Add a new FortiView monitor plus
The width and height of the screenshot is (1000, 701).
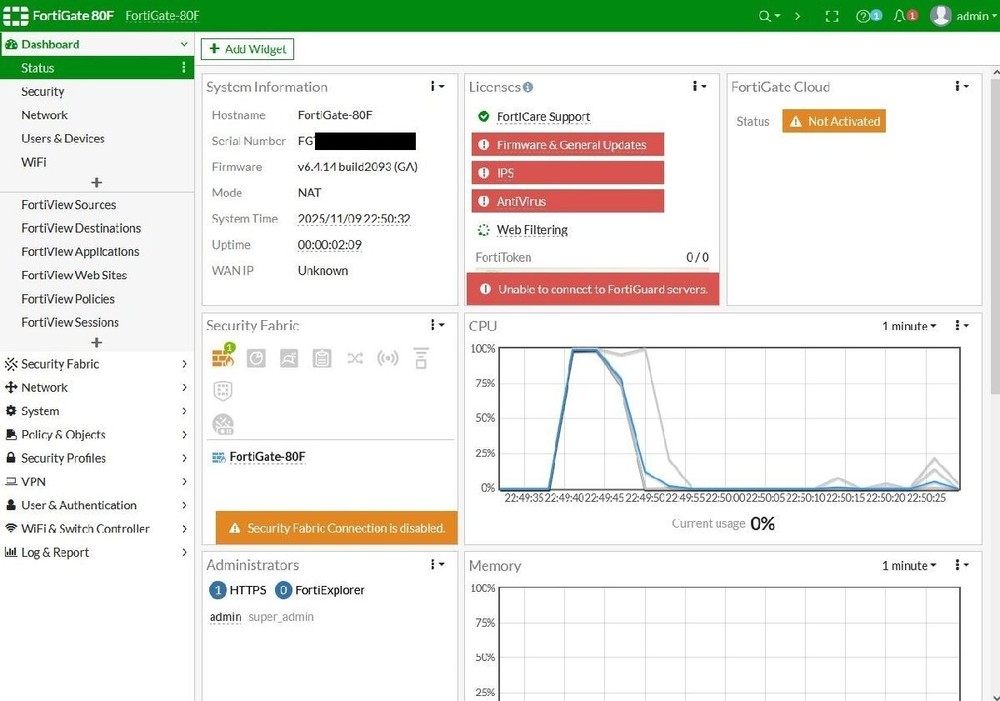[x=96, y=343]
